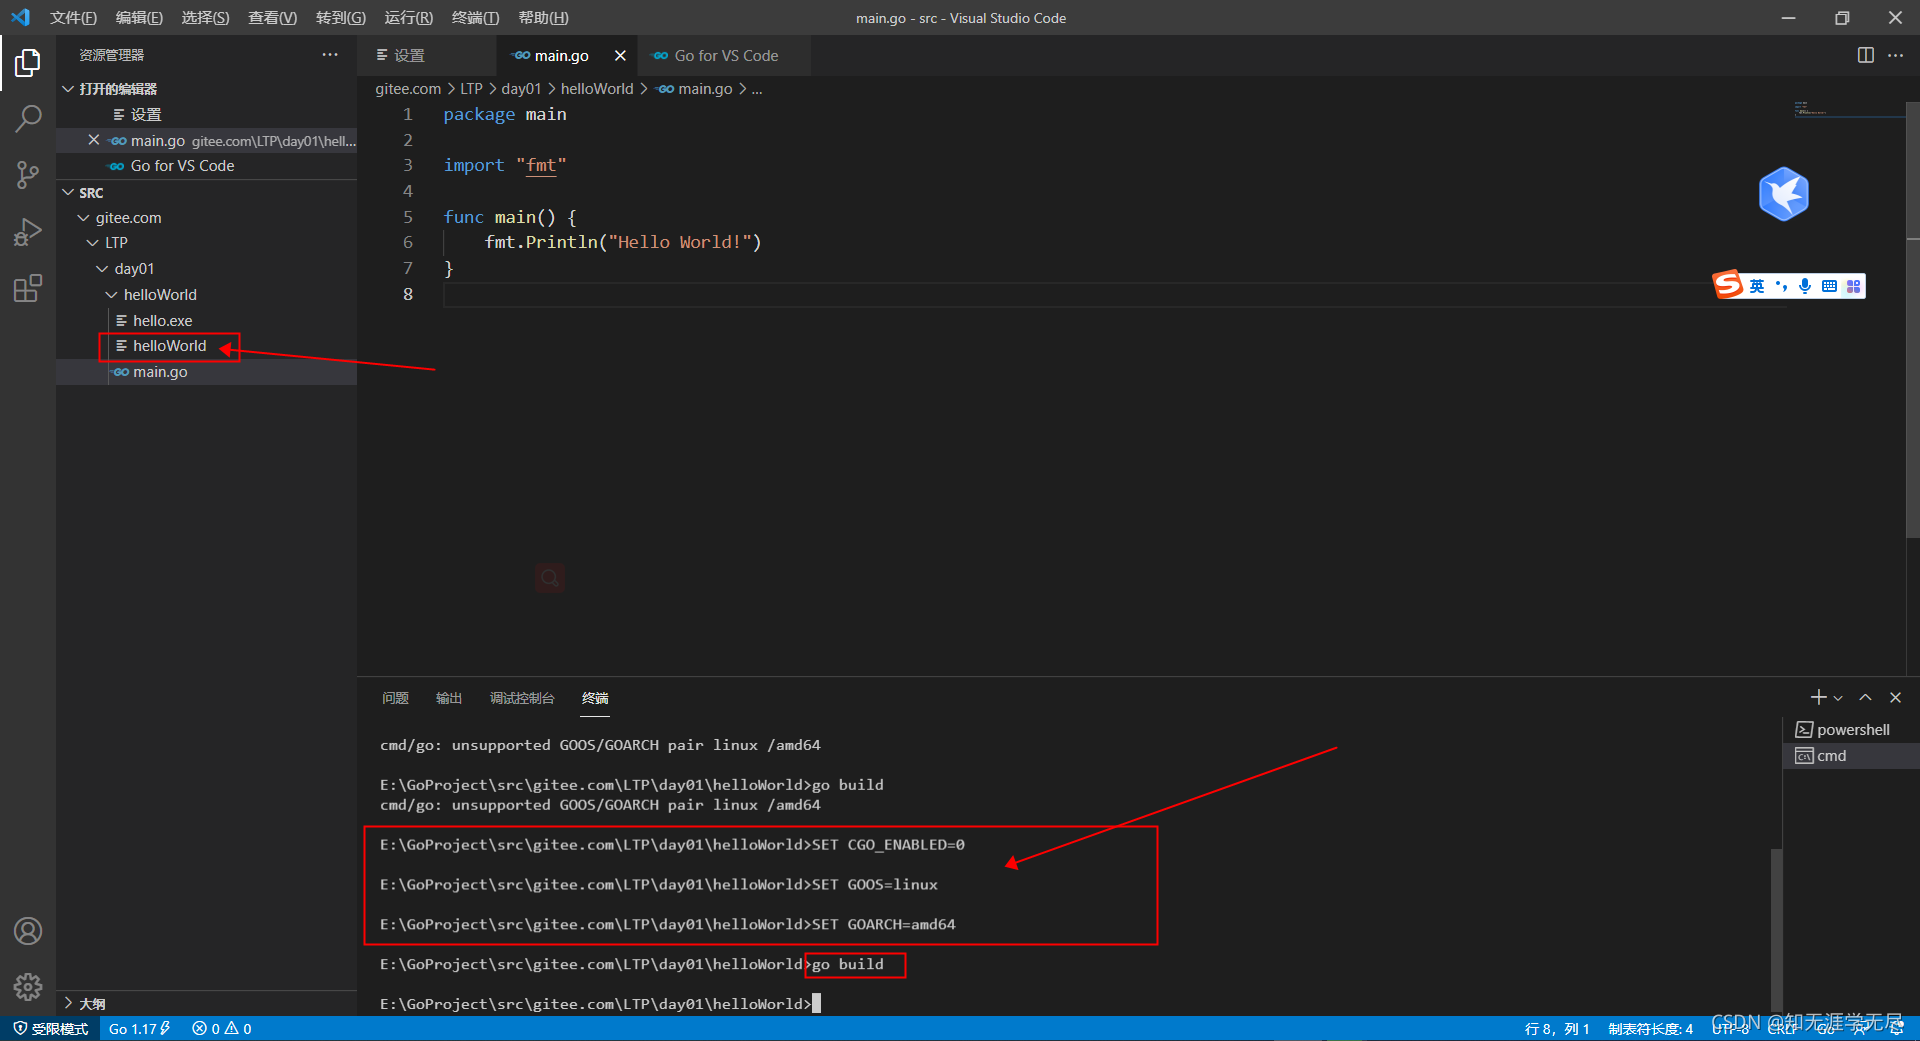This screenshot has width=1920, height=1041.
Task: Open the errors and warnings status indicator
Action: (x=222, y=1029)
